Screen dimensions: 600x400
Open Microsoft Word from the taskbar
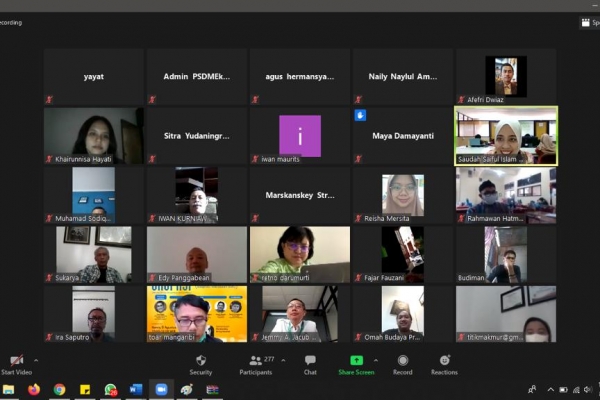click(x=135, y=390)
